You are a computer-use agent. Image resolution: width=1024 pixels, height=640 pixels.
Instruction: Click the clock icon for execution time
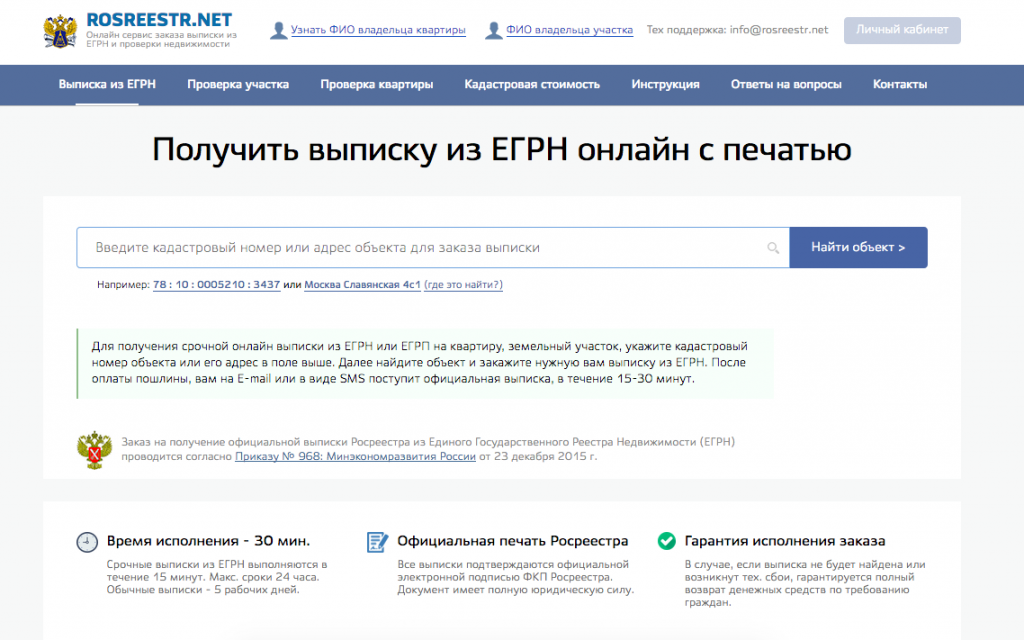point(87,542)
